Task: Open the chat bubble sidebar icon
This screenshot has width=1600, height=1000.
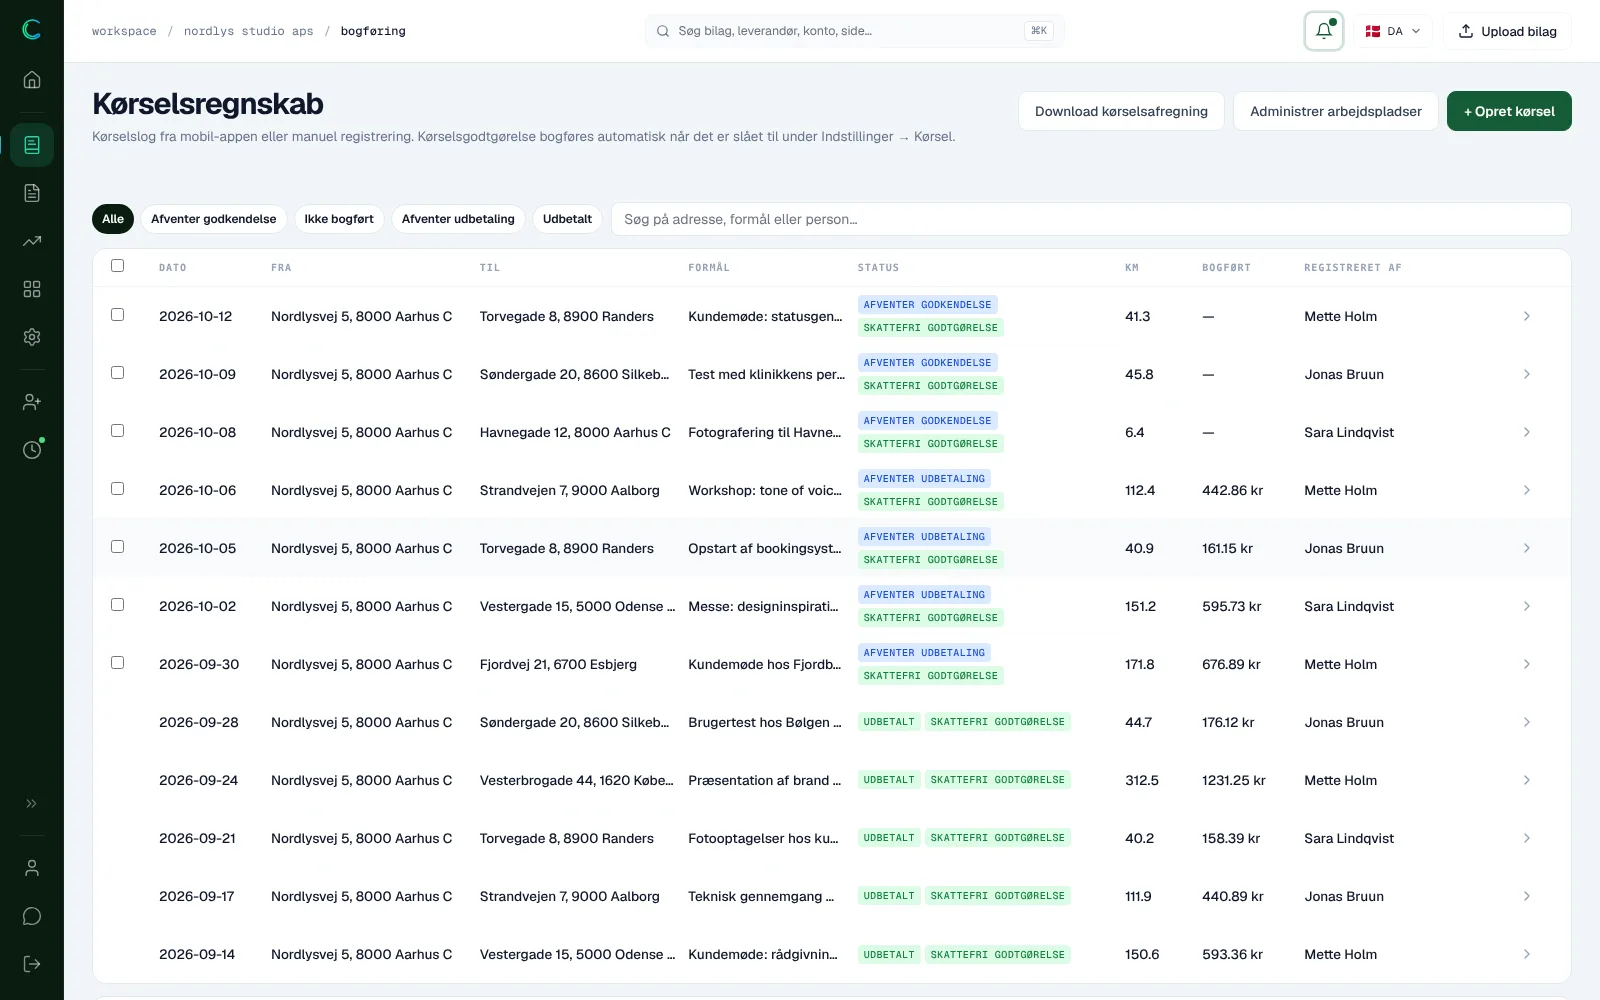Action: pyautogui.click(x=32, y=916)
